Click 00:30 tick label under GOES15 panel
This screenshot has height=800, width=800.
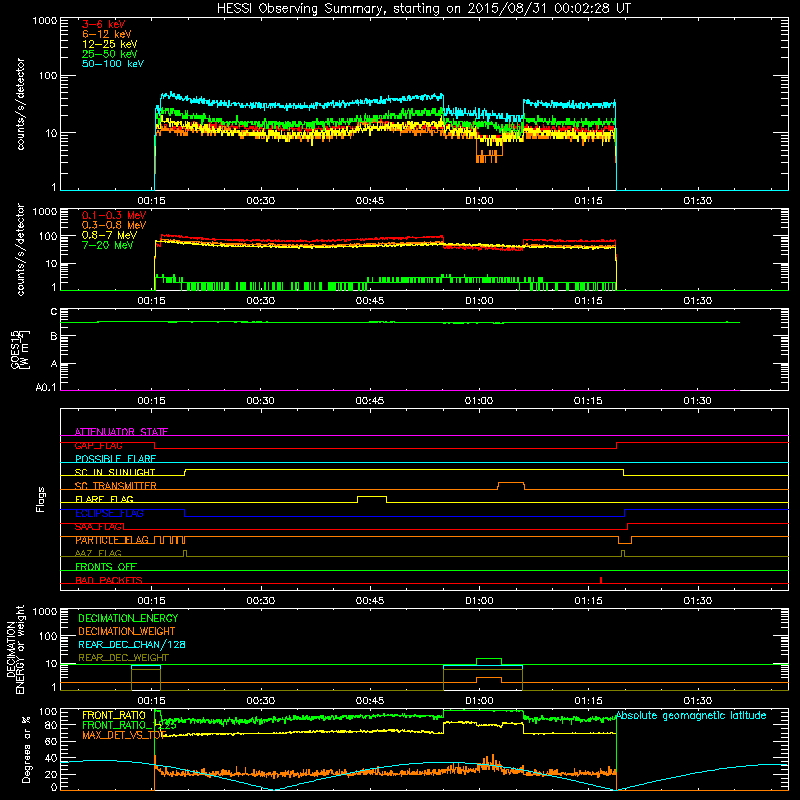pyautogui.click(x=260, y=401)
